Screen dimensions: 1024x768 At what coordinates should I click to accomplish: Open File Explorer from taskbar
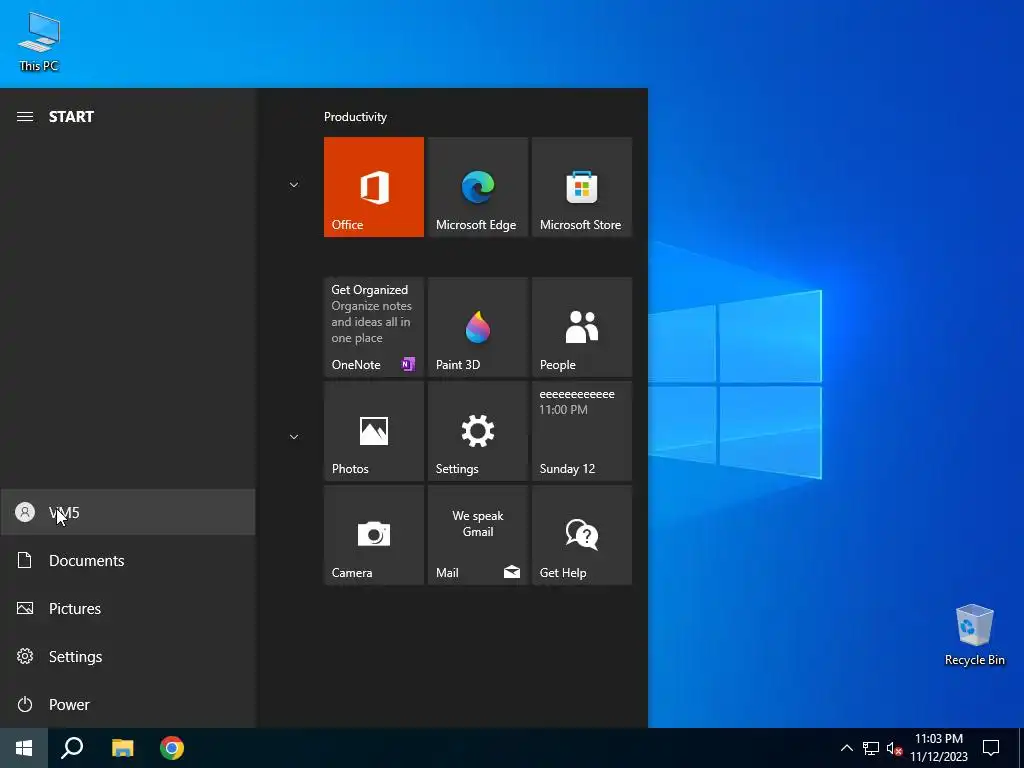click(122, 748)
